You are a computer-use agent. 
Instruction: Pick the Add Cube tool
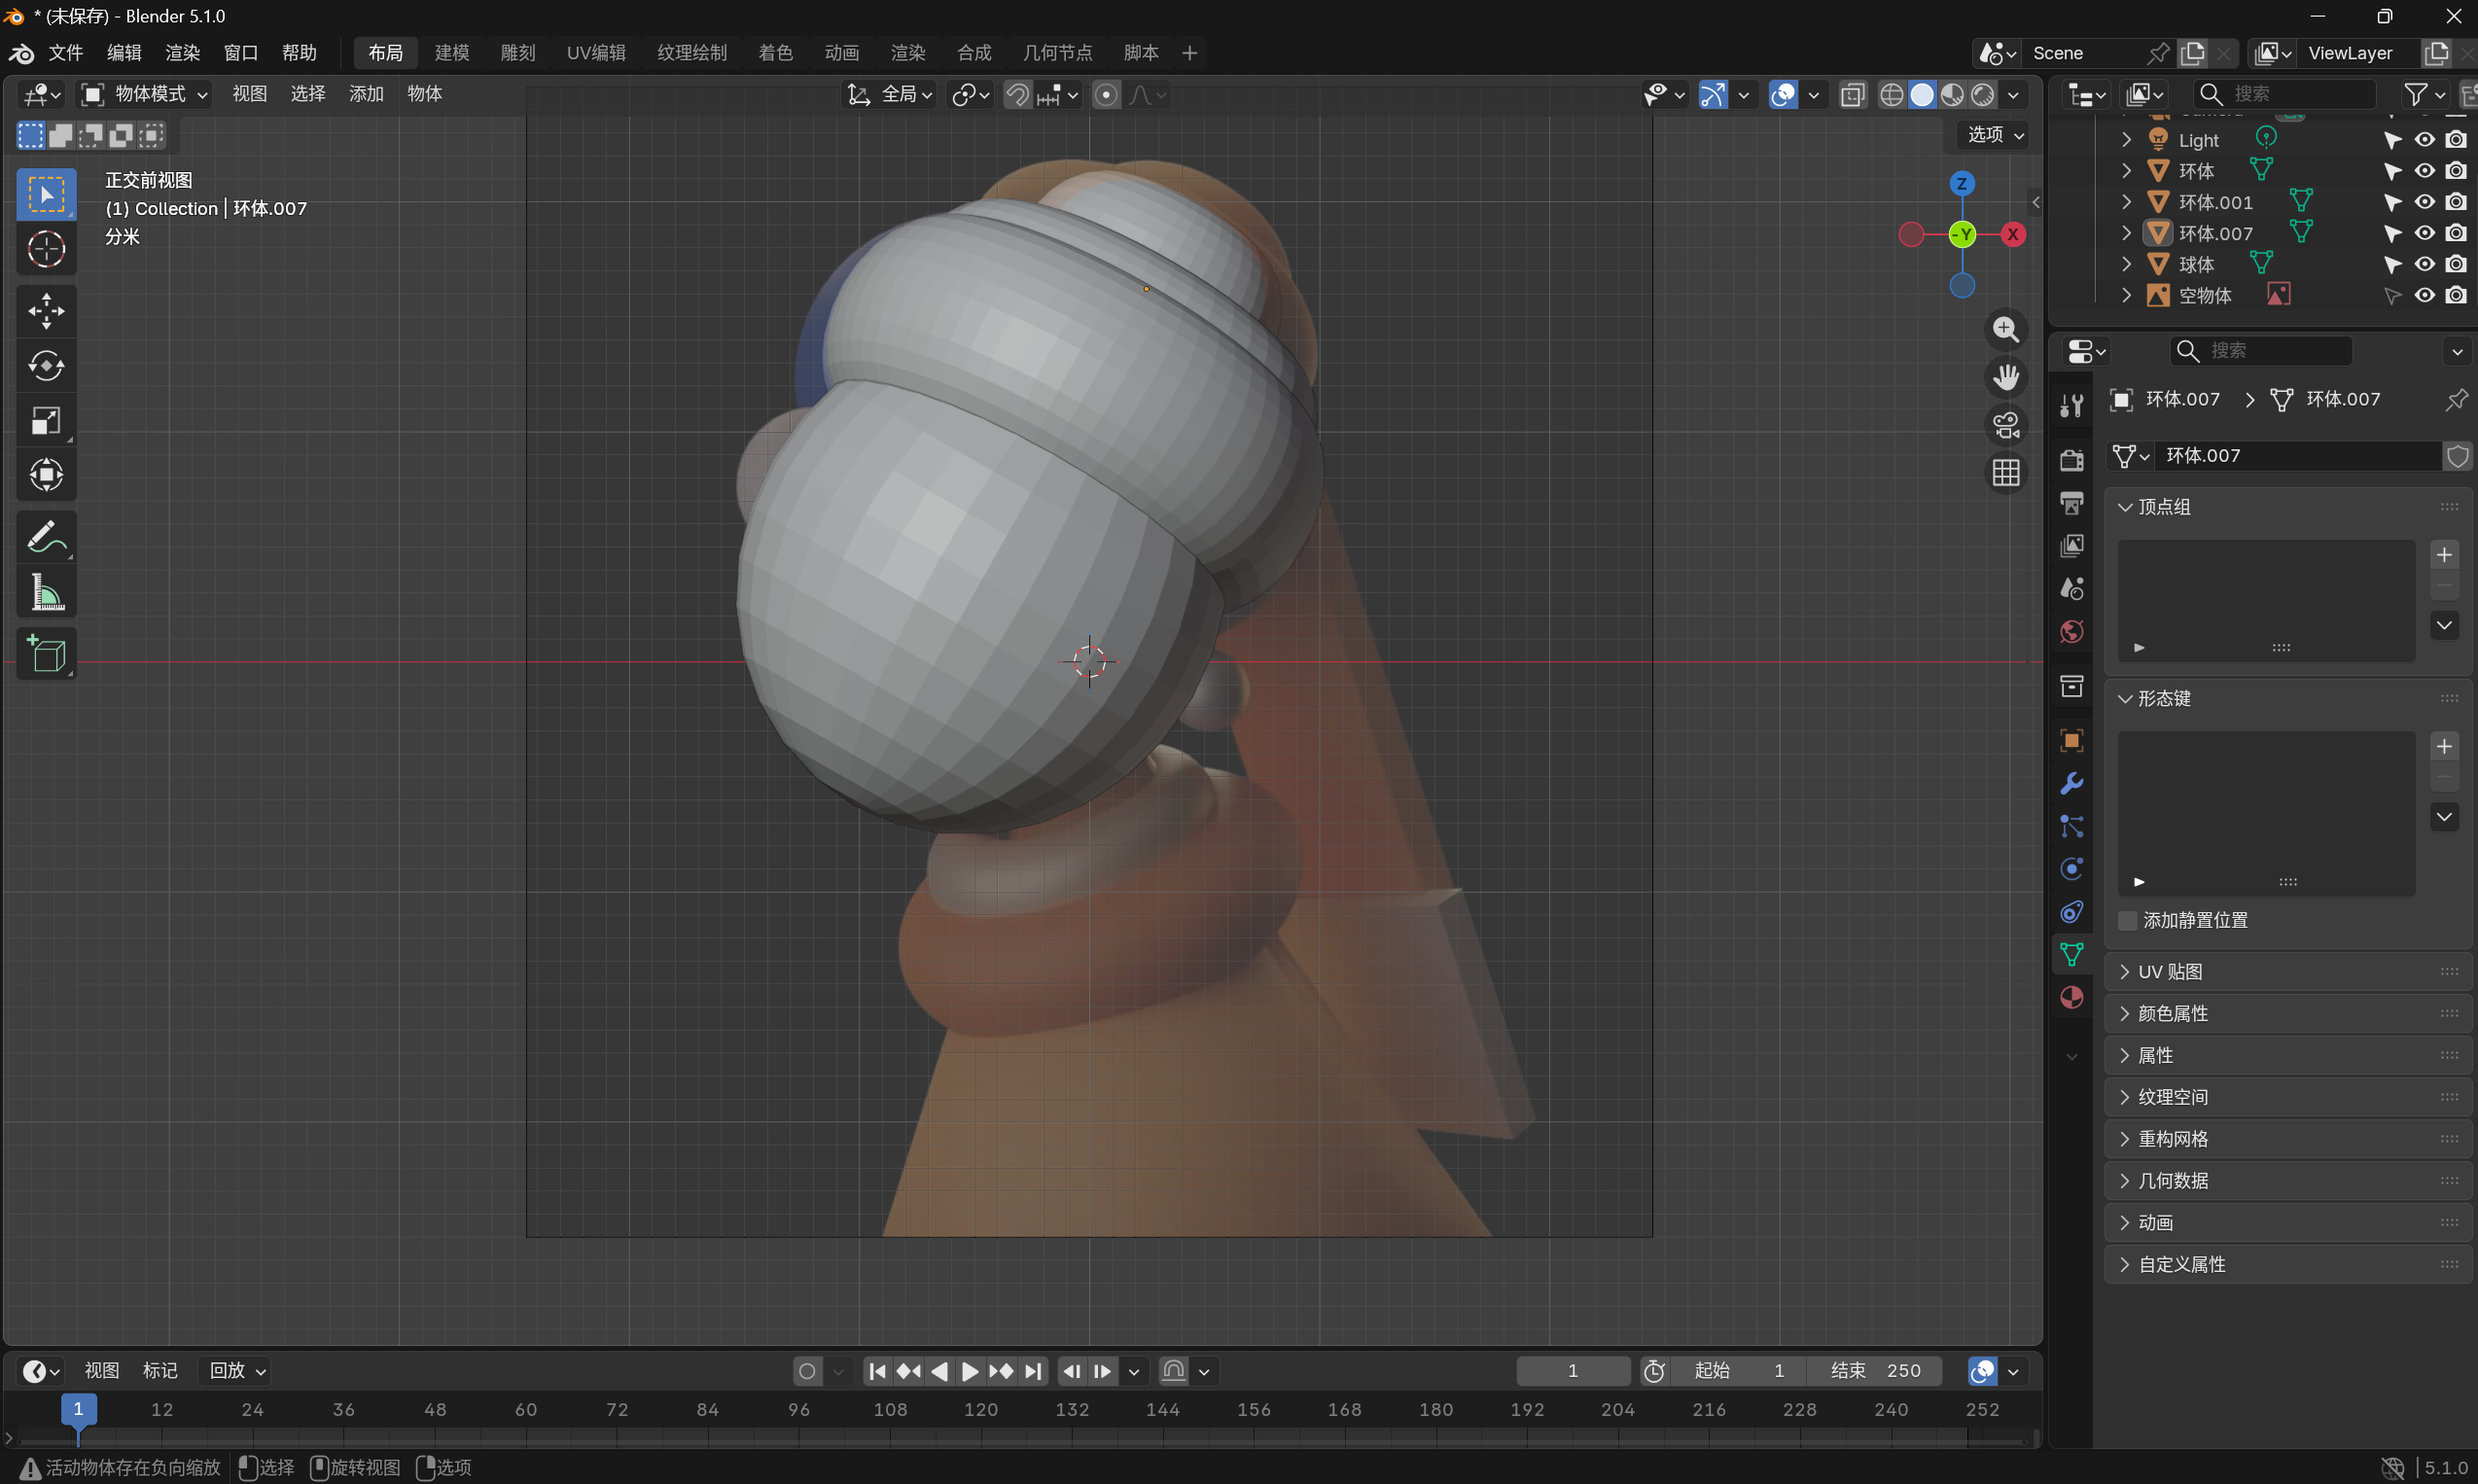(x=46, y=654)
